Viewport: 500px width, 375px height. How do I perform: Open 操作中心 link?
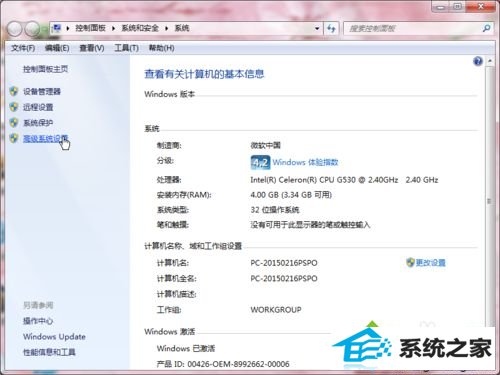tap(38, 321)
